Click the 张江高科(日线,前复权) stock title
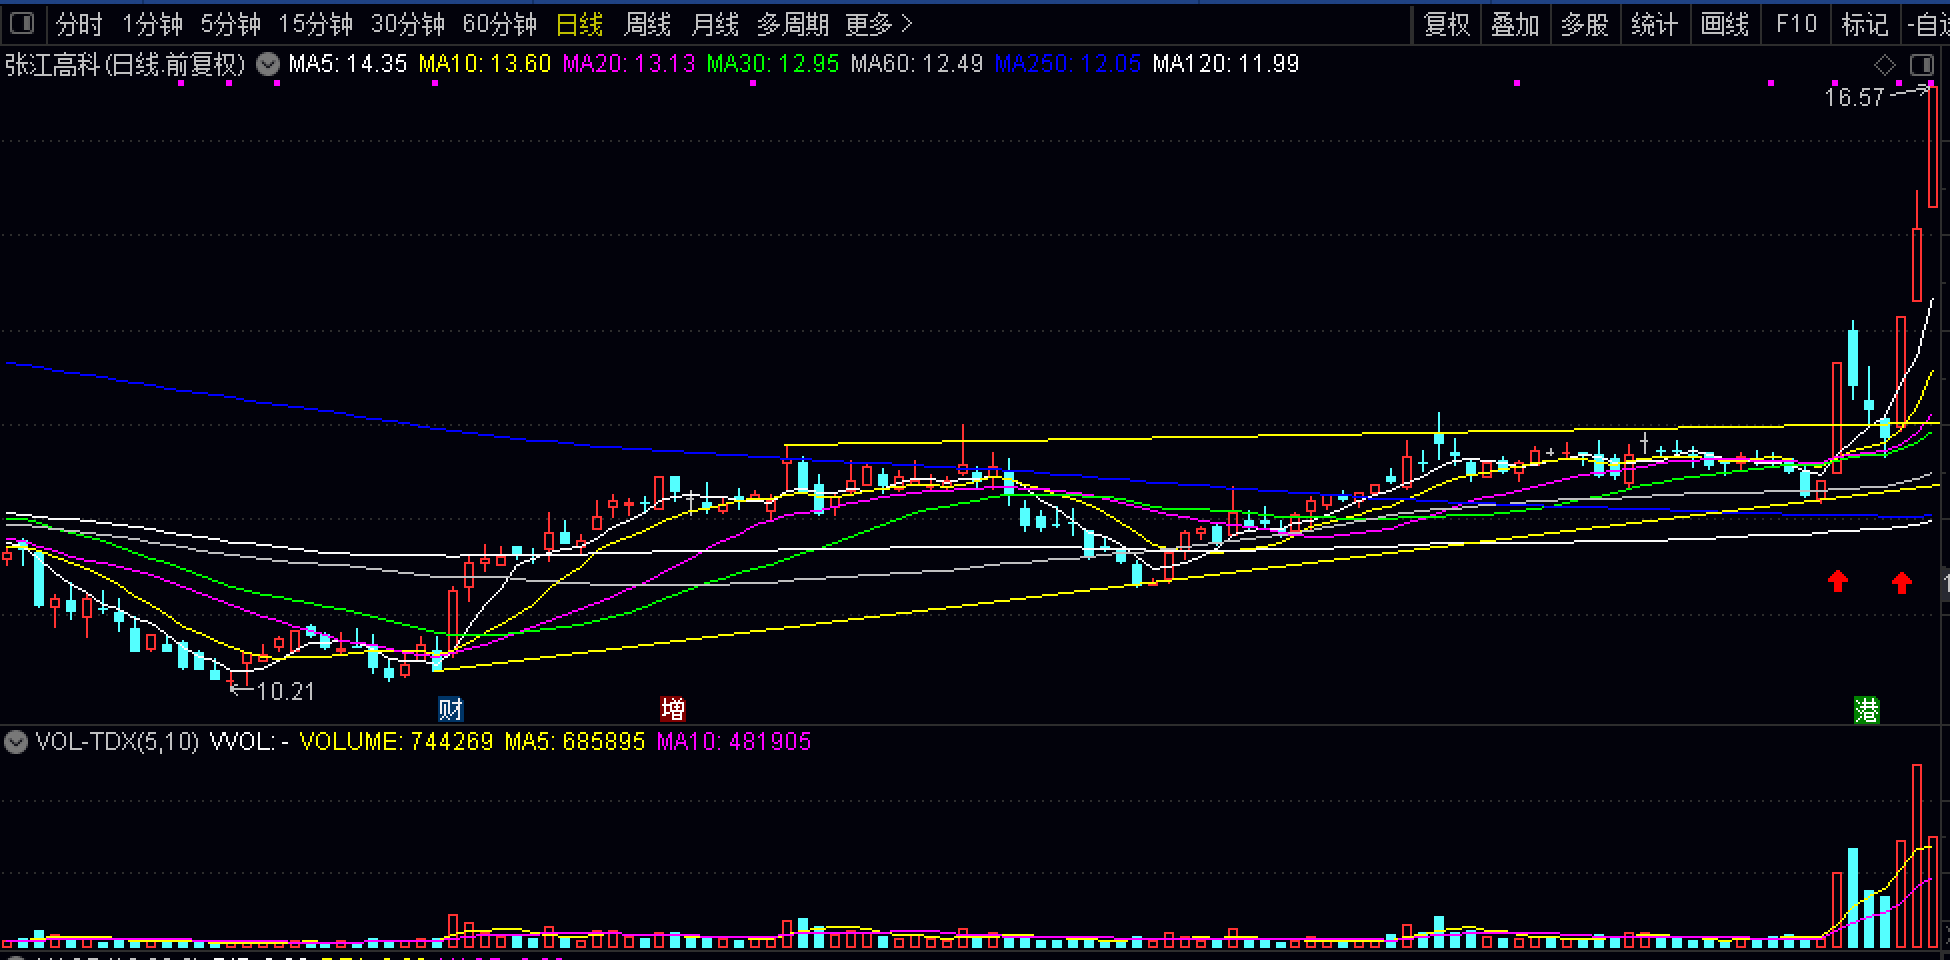 click(125, 65)
